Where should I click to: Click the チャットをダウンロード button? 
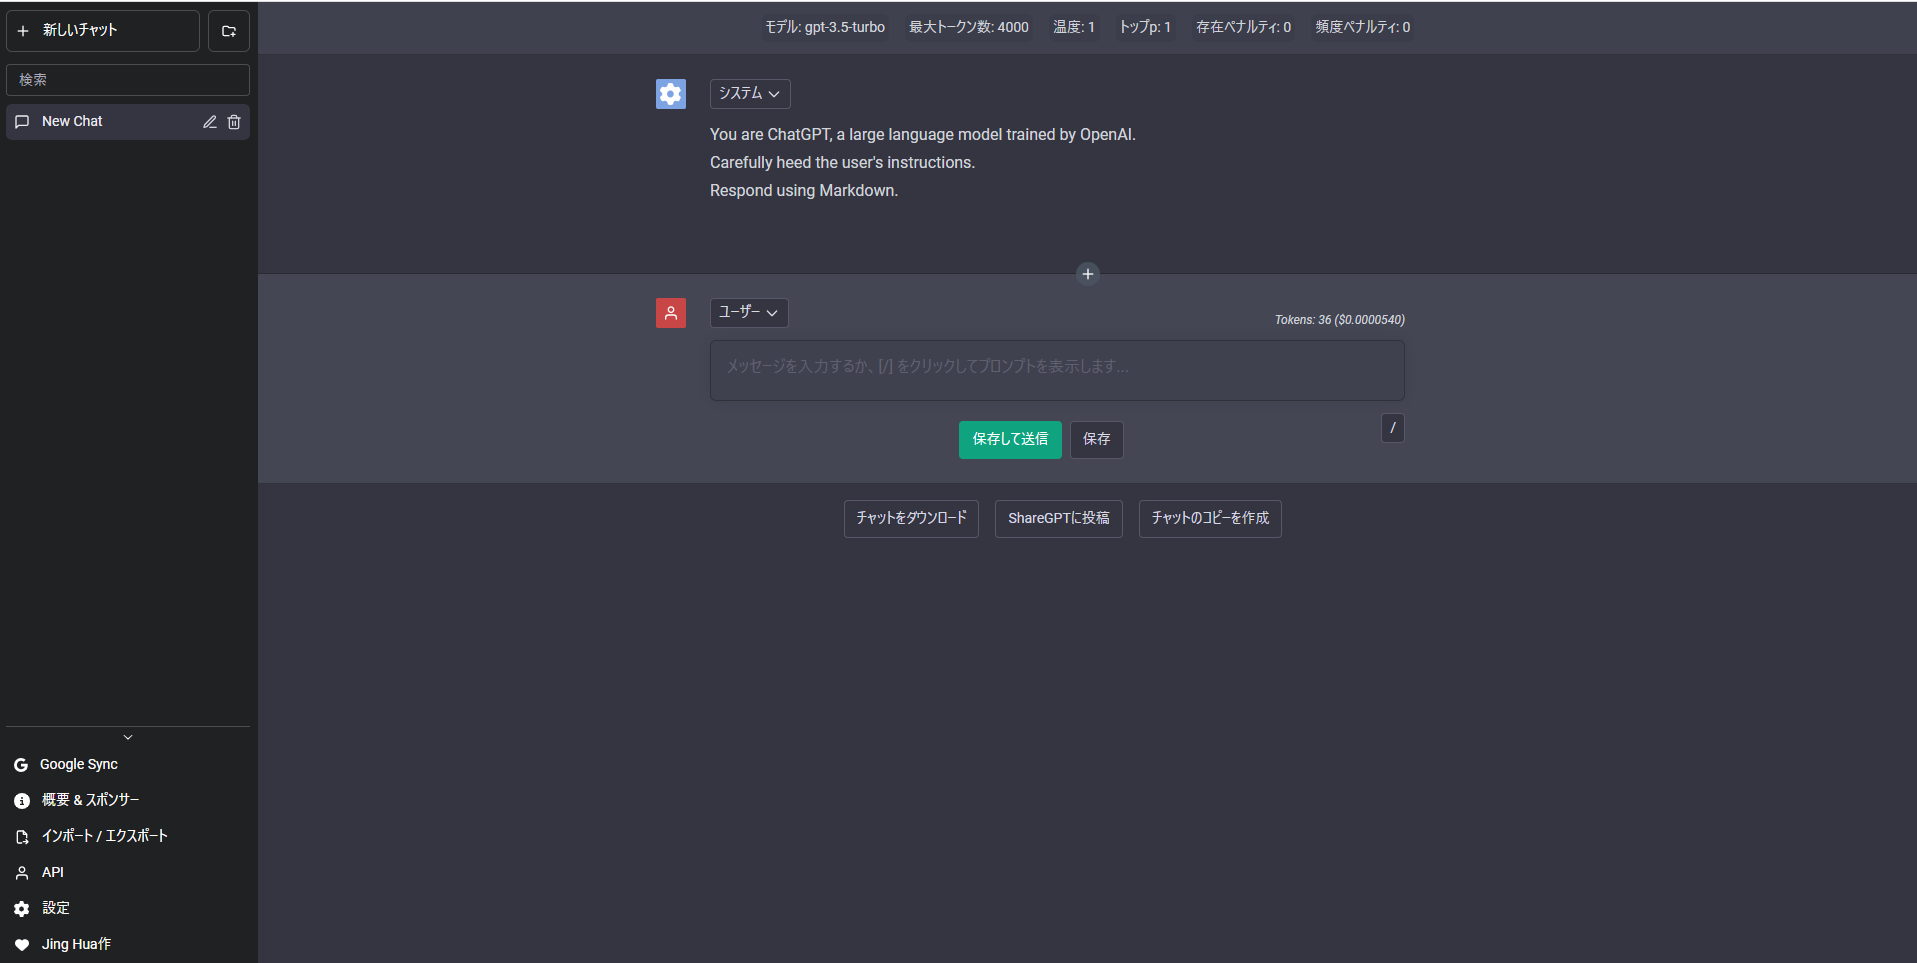click(910, 518)
